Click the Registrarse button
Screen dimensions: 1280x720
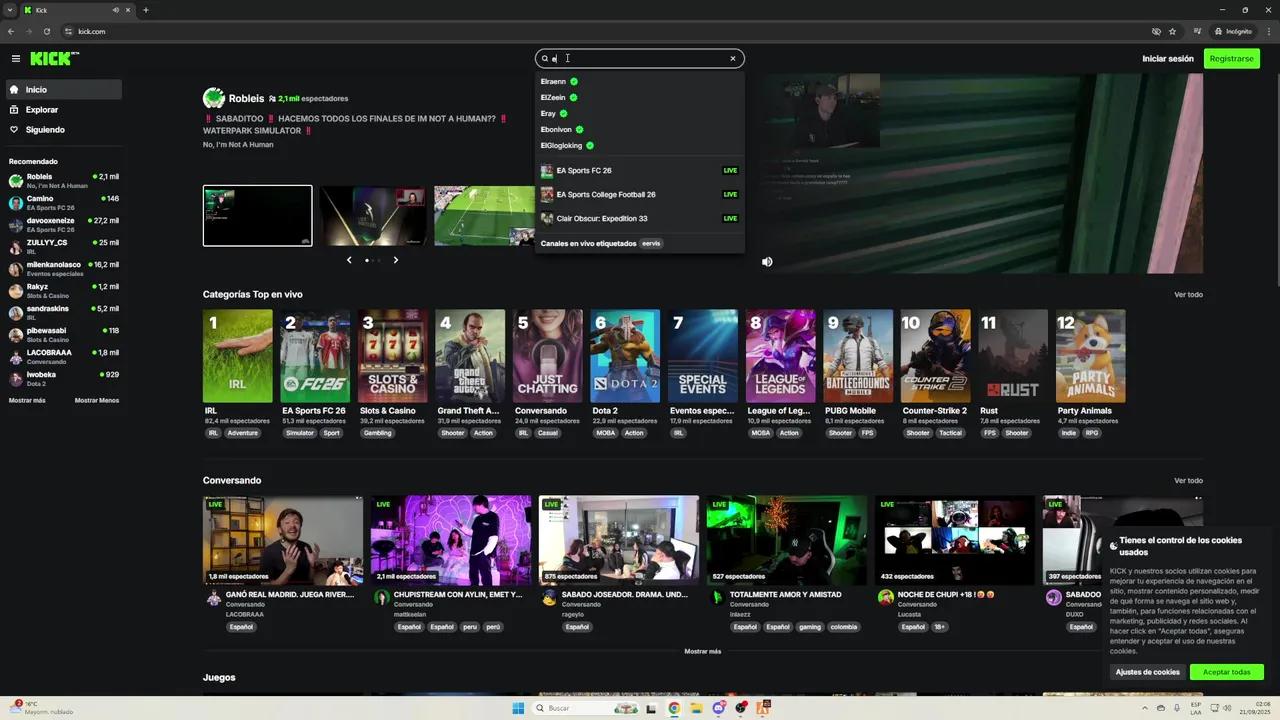pos(1231,59)
